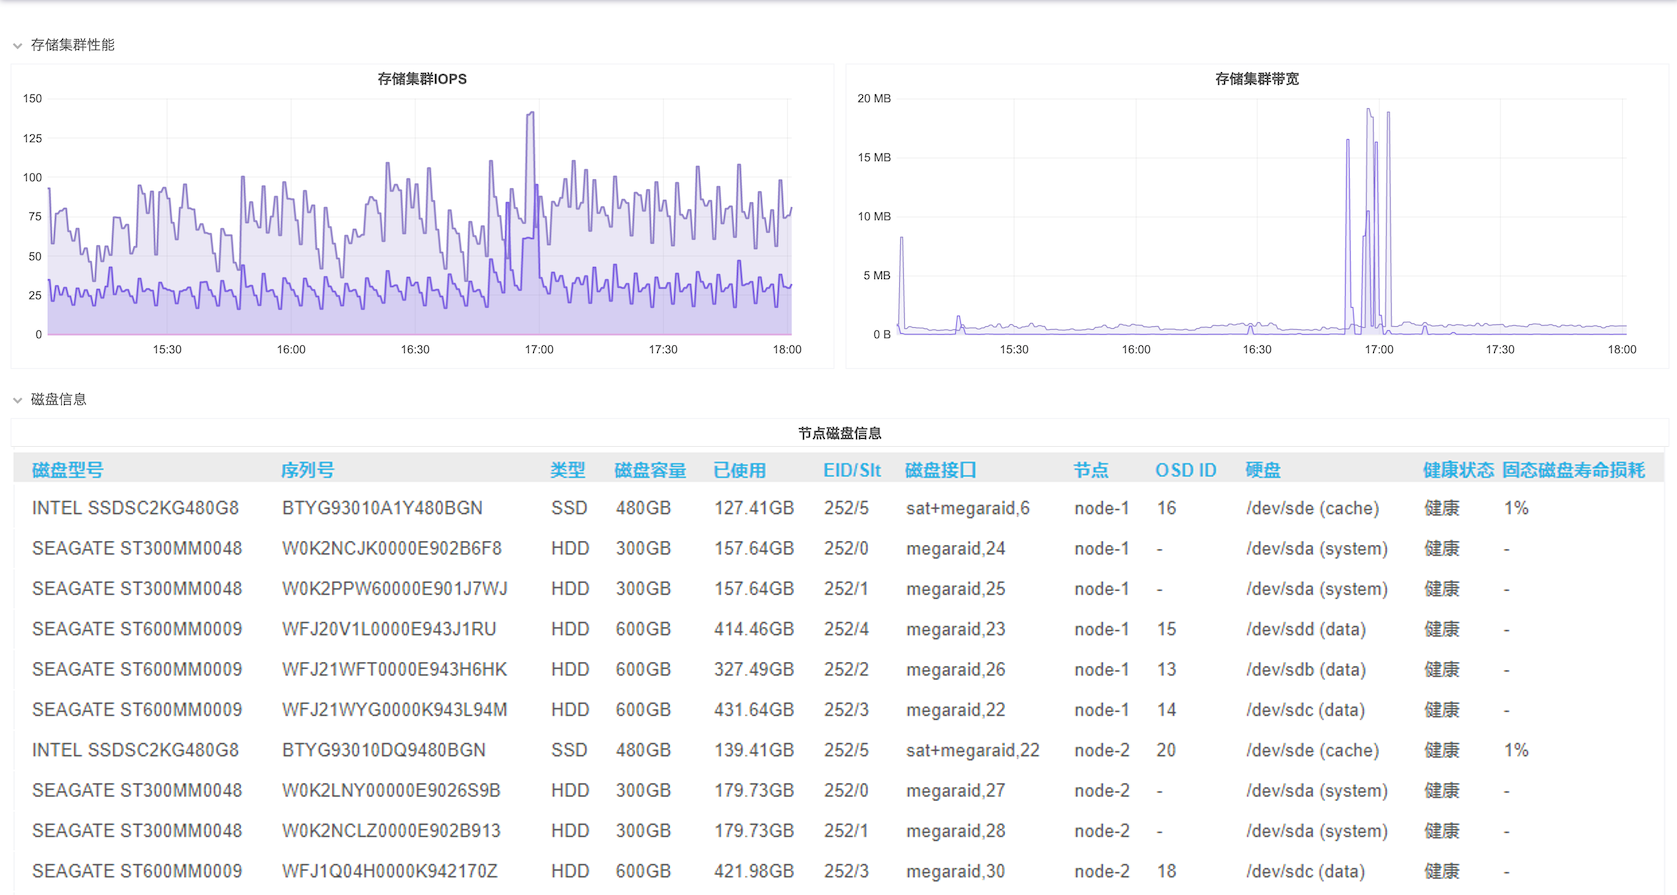Collapse the 存储集群性能 row chevron

coord(17,46)
